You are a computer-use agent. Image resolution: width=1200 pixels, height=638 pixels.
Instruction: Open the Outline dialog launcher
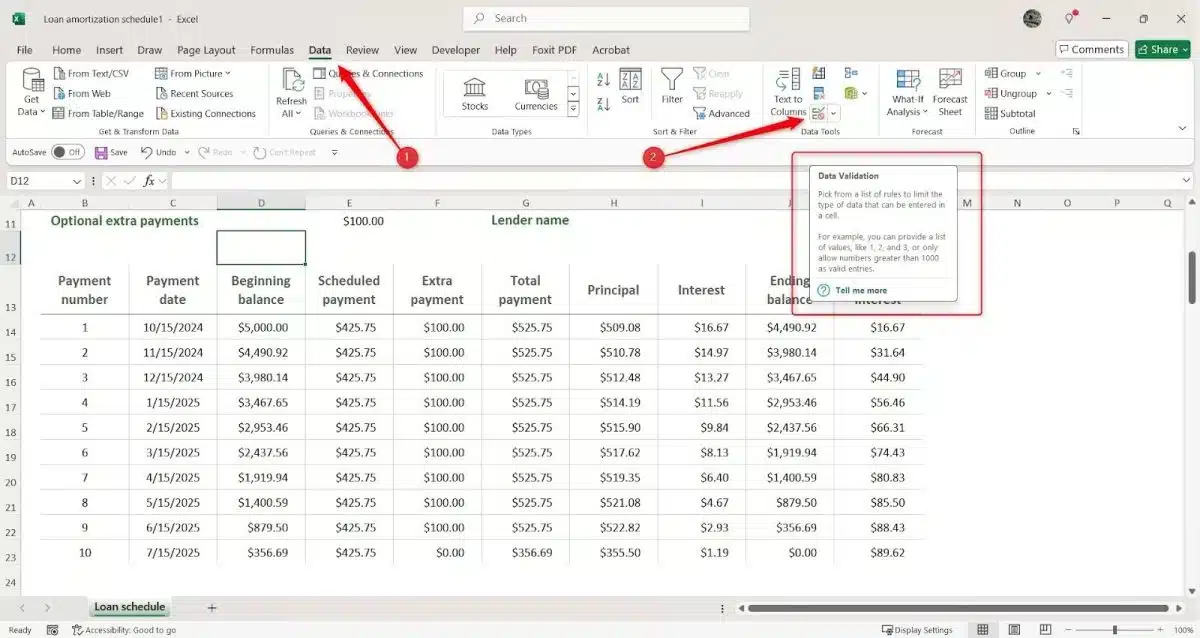[1077, 131]
